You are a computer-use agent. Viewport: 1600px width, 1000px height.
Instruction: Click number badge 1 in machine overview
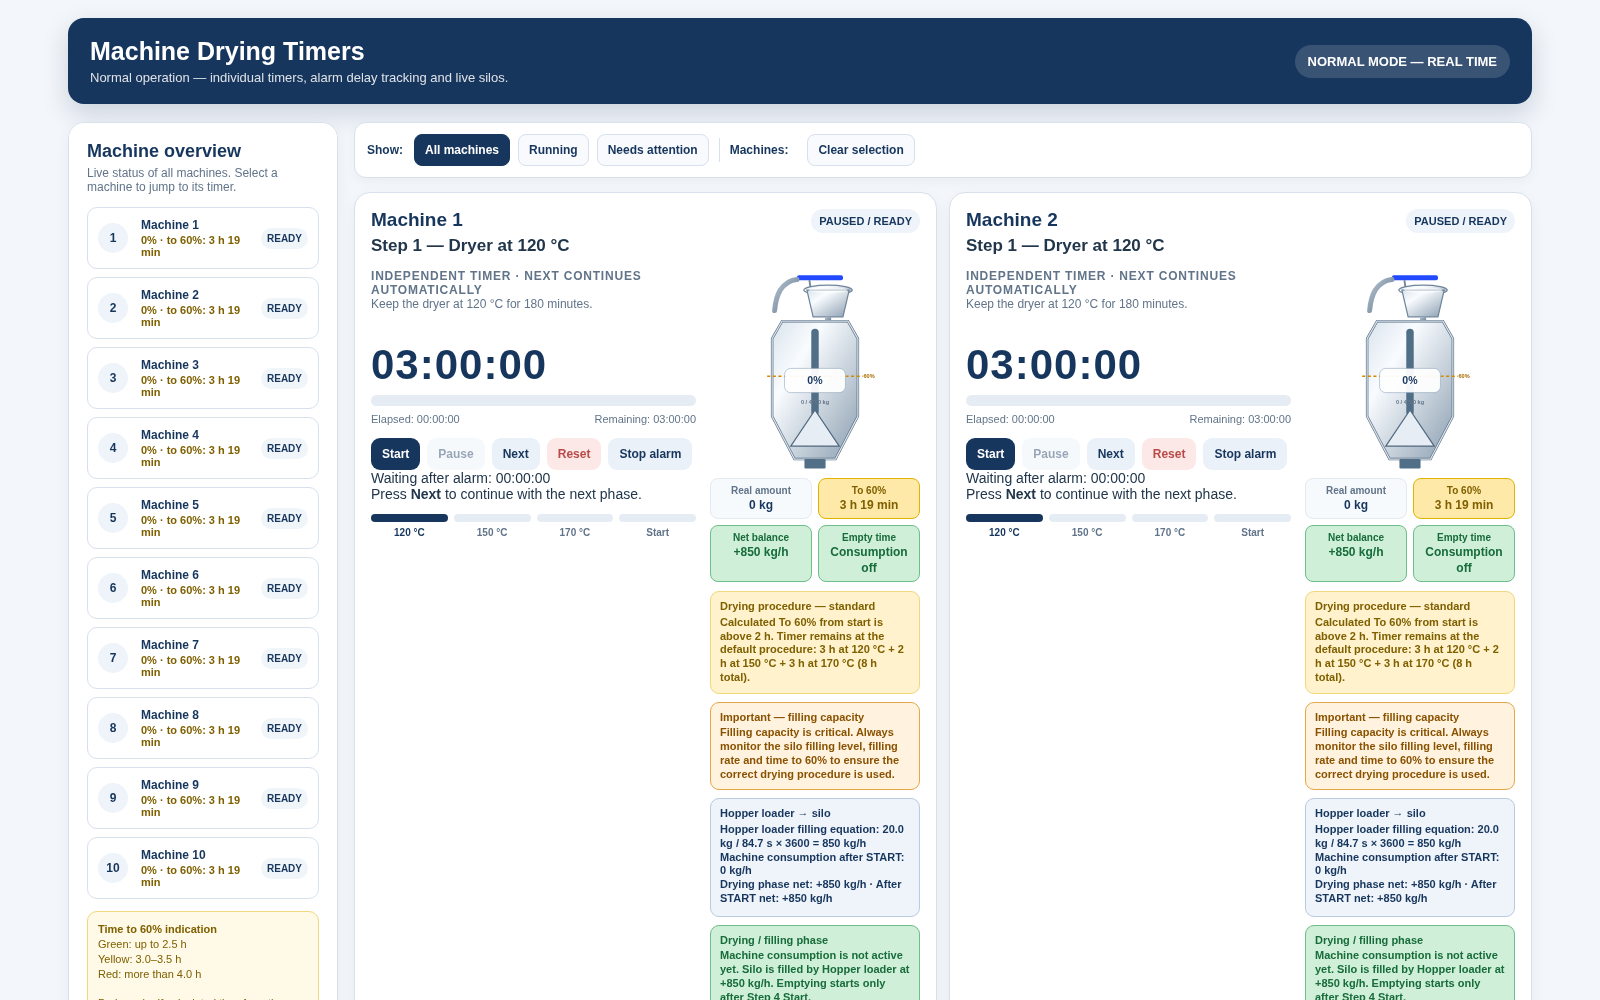coord(113,238)
